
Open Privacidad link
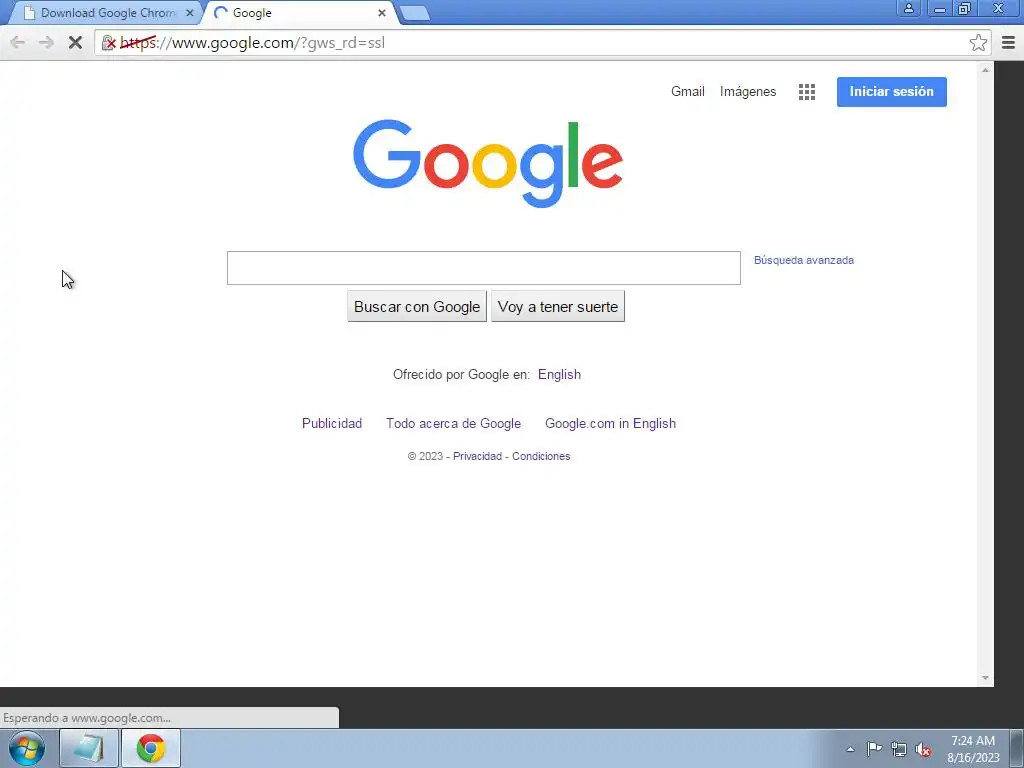[x=477, y=456]
